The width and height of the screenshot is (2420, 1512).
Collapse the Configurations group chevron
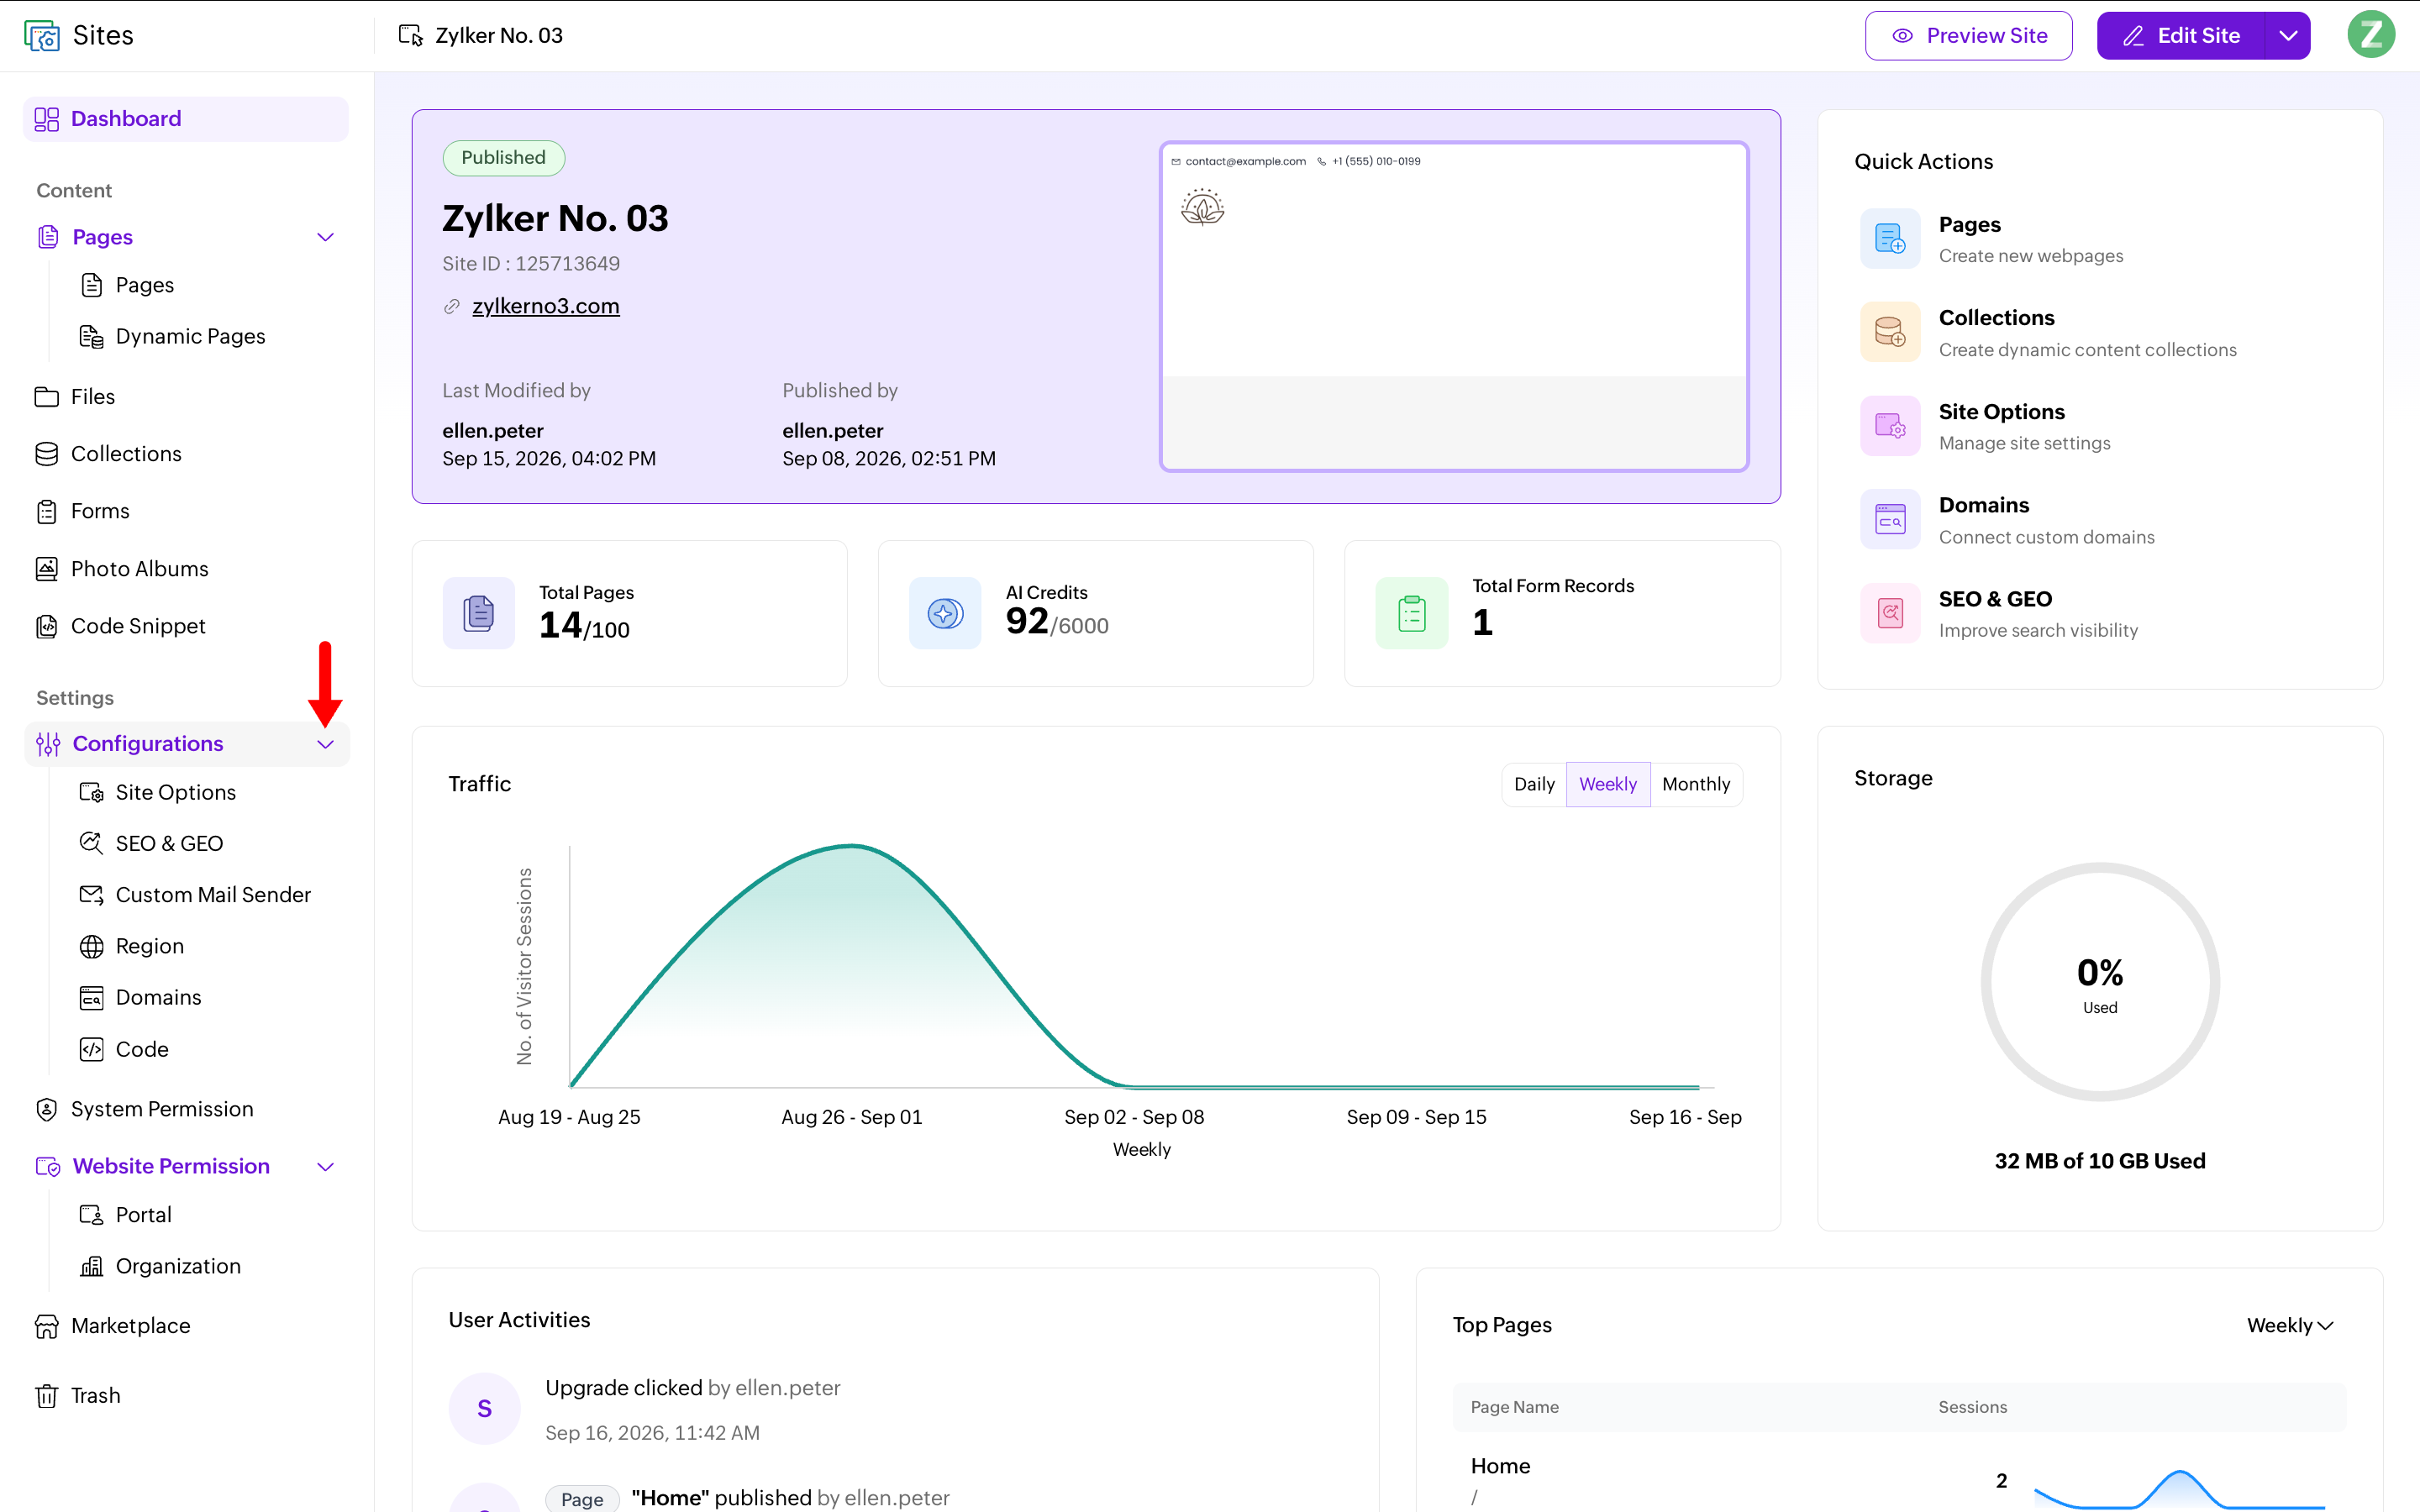pyautogui.click(x=325, y=744)
